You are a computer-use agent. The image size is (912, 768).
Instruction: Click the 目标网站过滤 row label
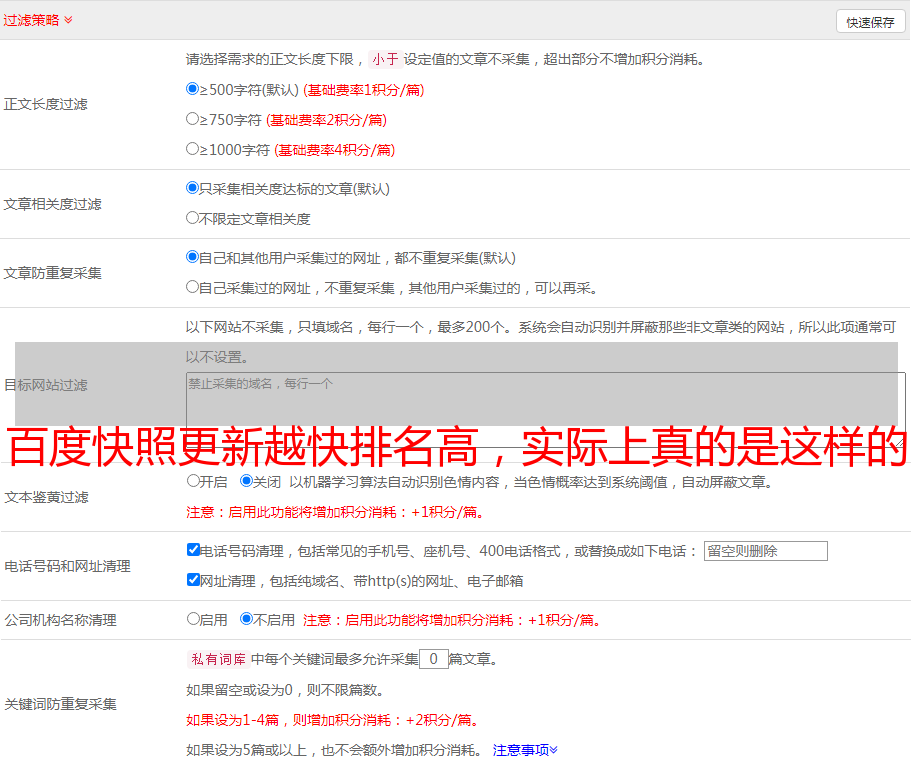46,385
